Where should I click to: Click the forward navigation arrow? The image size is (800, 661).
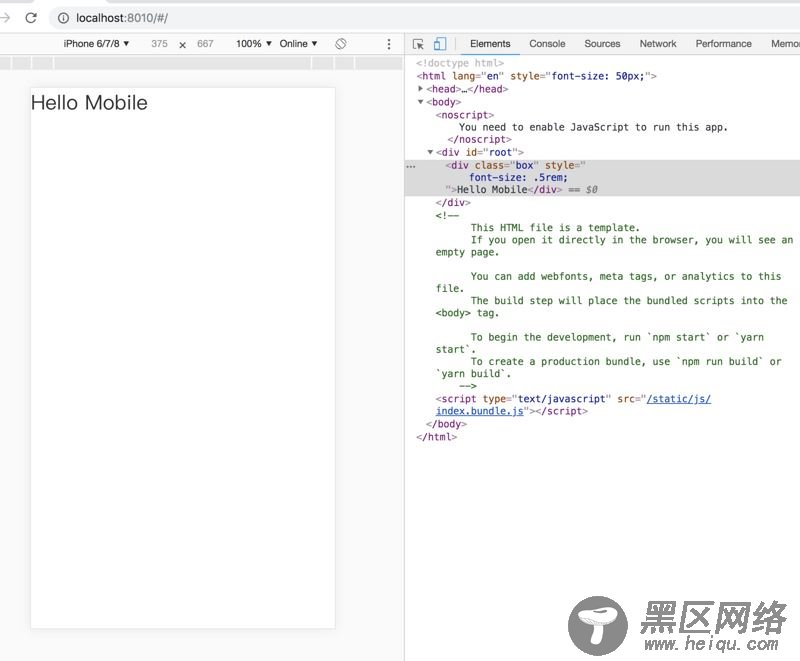[5, 18]
